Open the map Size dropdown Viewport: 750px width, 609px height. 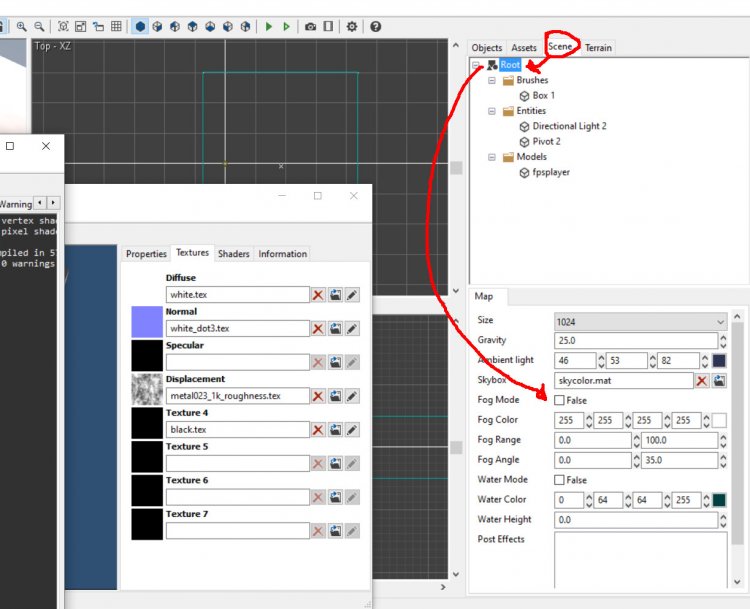tap(640, 321)
